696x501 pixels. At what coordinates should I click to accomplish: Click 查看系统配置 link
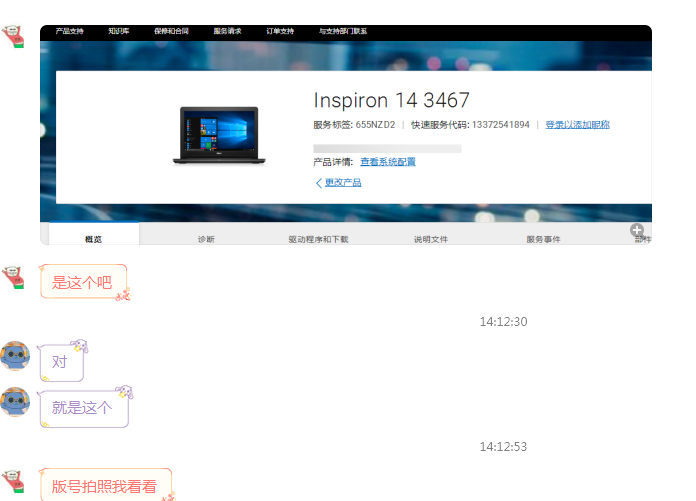[388, 162]
